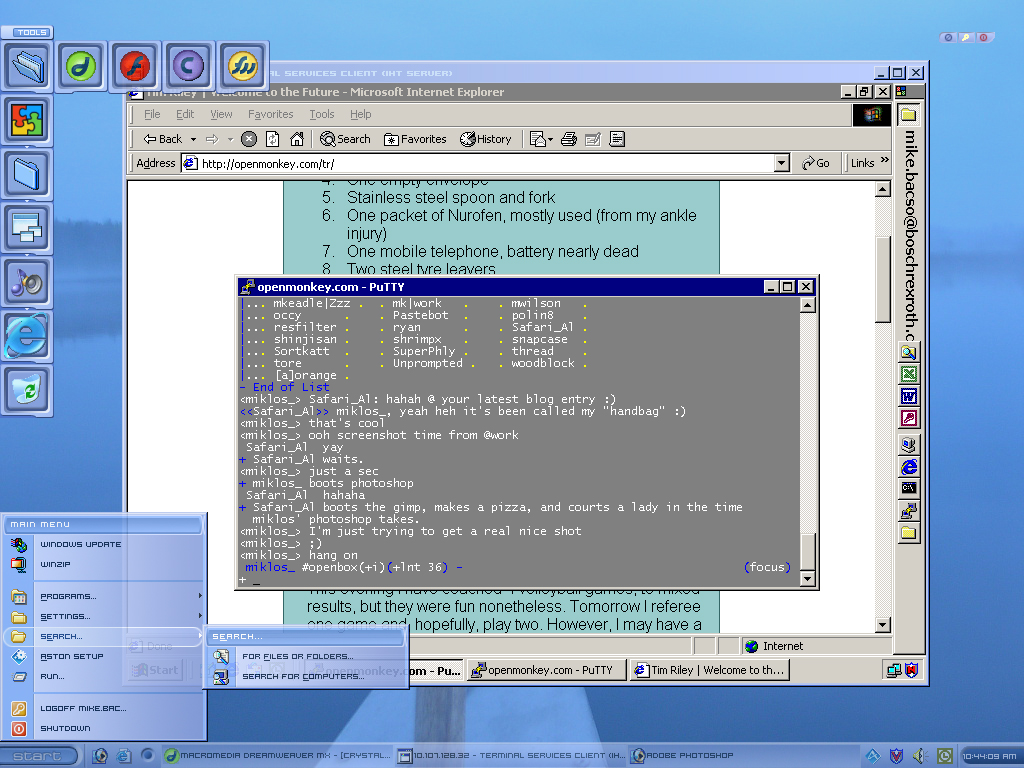Launch Fireworks from the Tools shelf

(243, 67)
